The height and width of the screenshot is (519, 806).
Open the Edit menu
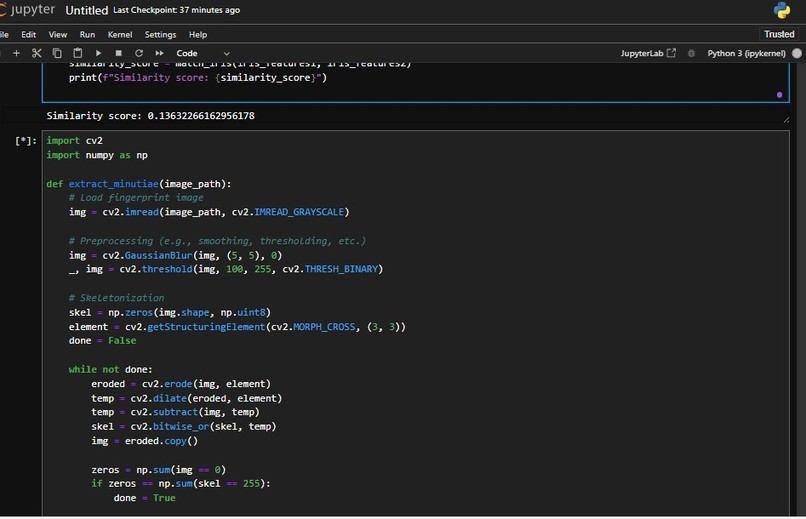click(x=28, y=34)
